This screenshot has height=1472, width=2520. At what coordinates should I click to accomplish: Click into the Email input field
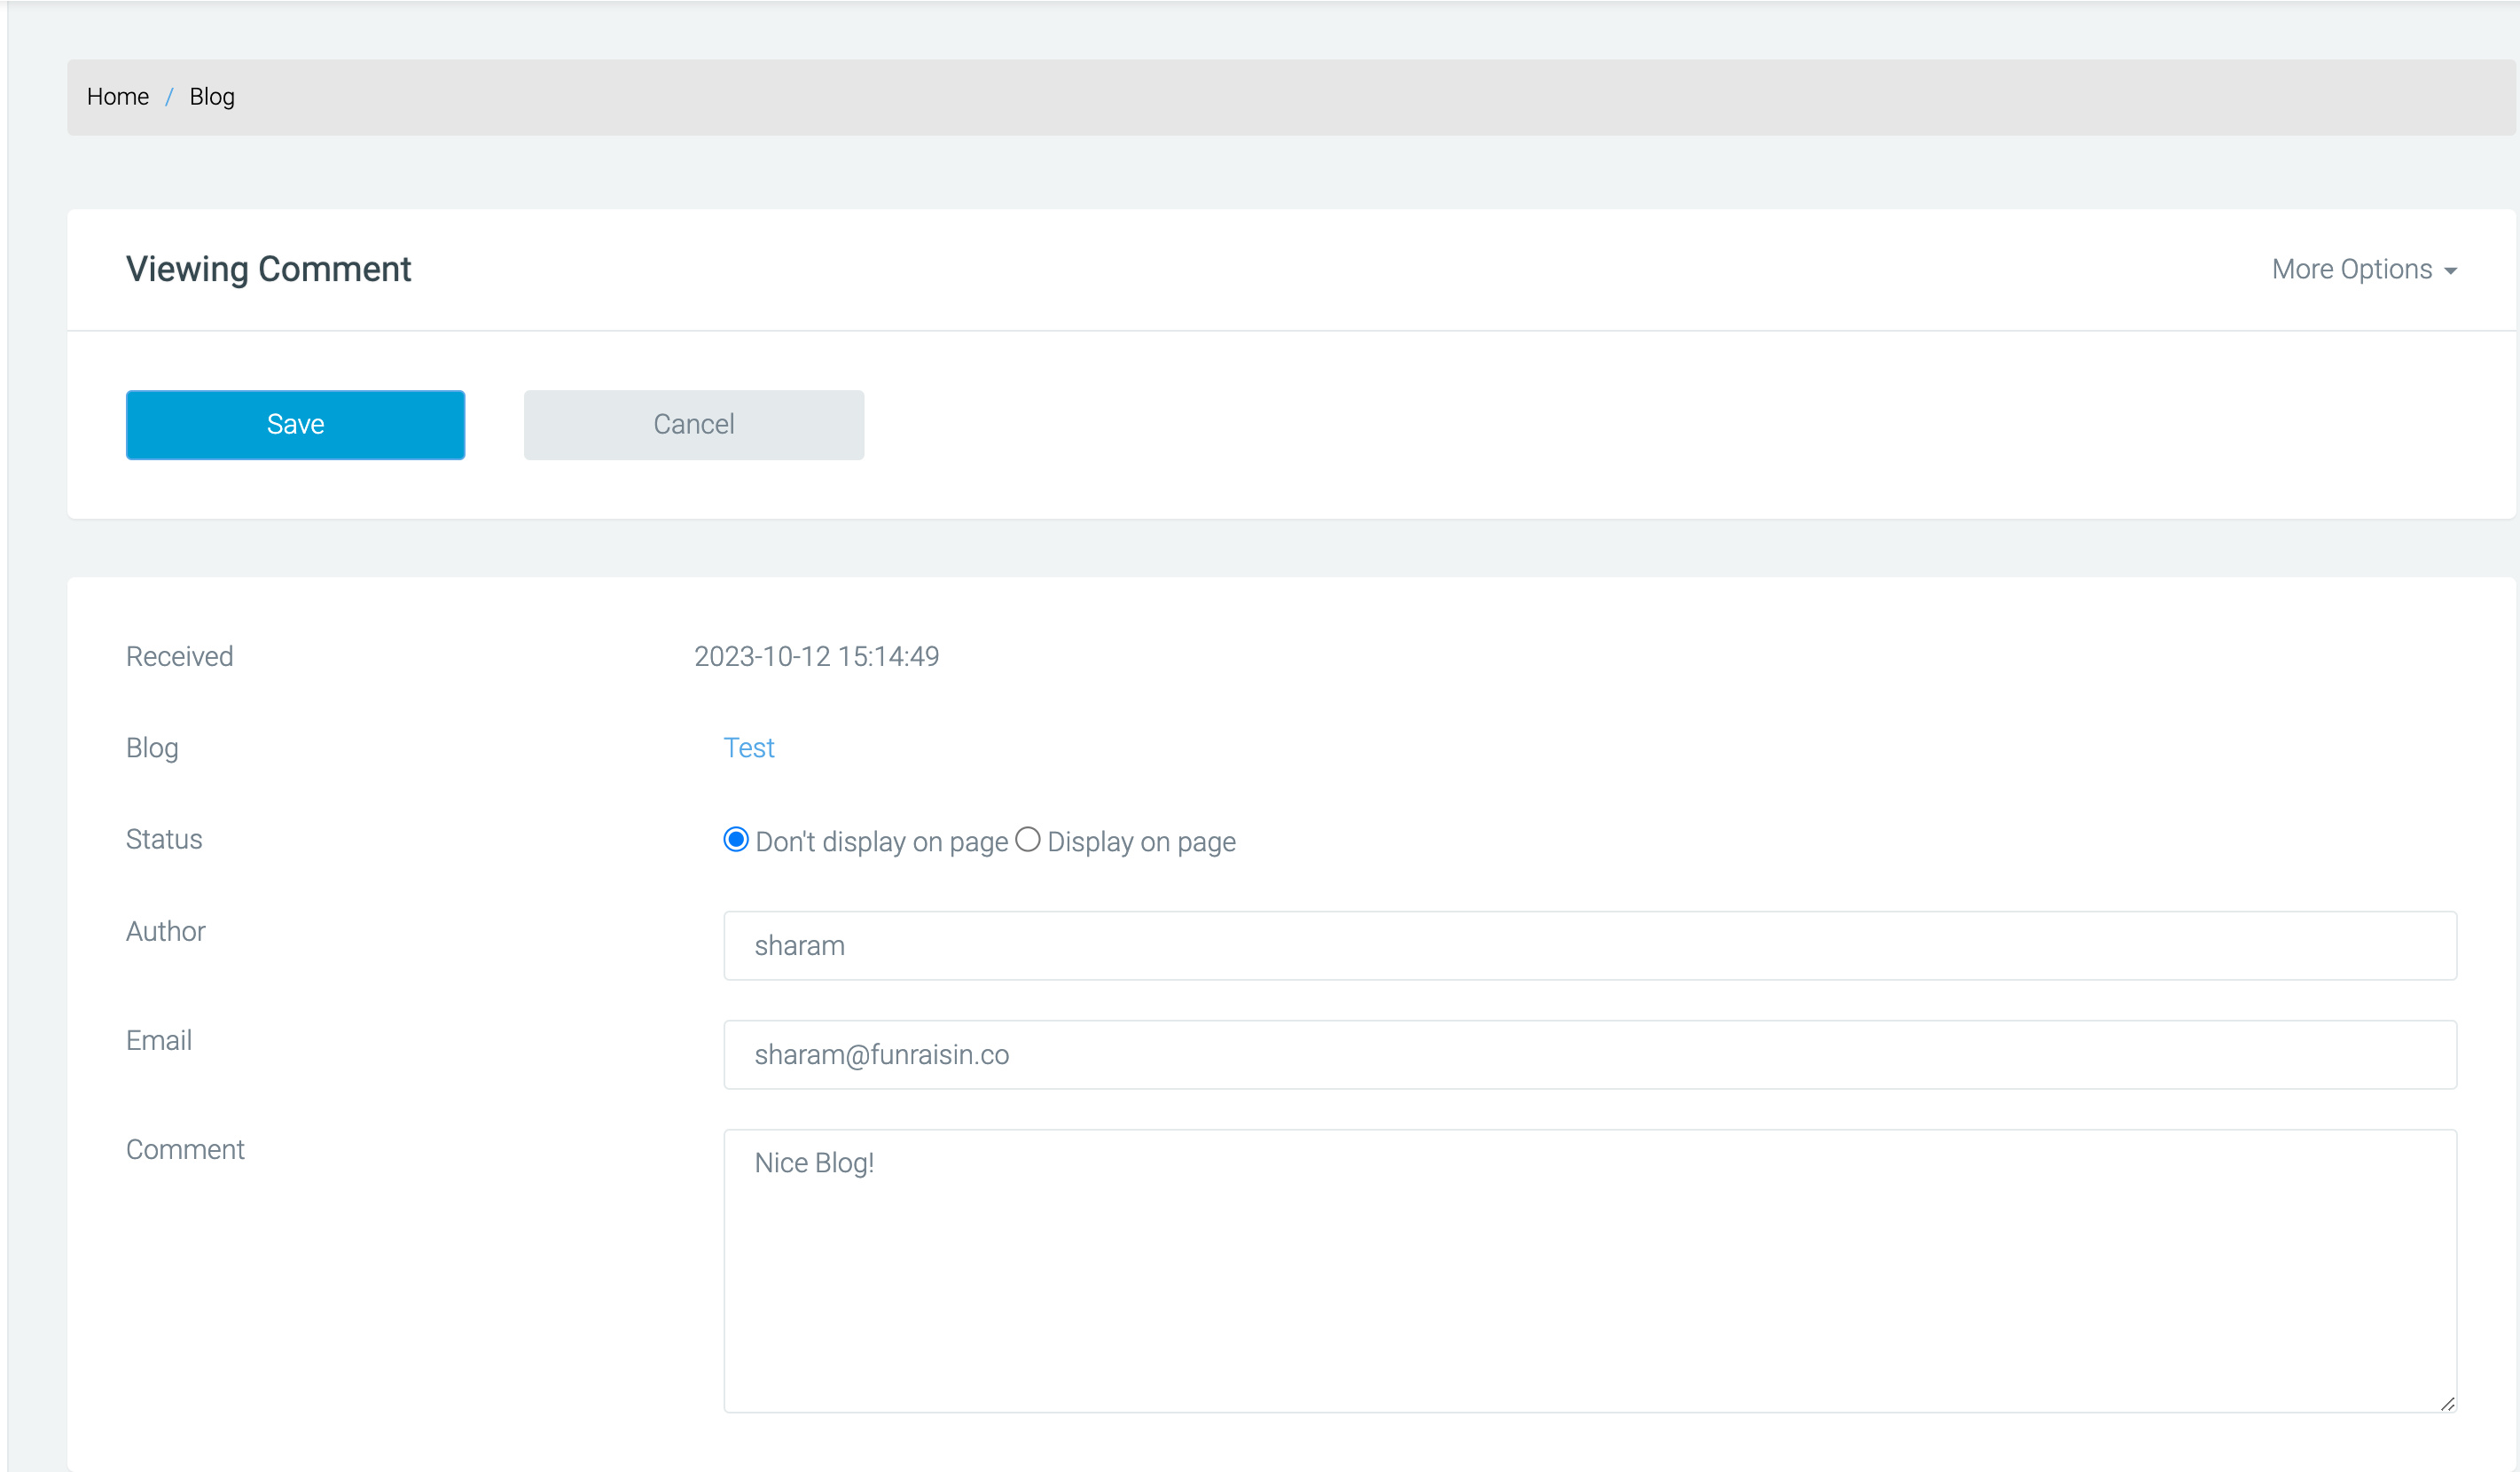click(x=1590, y=1055)
